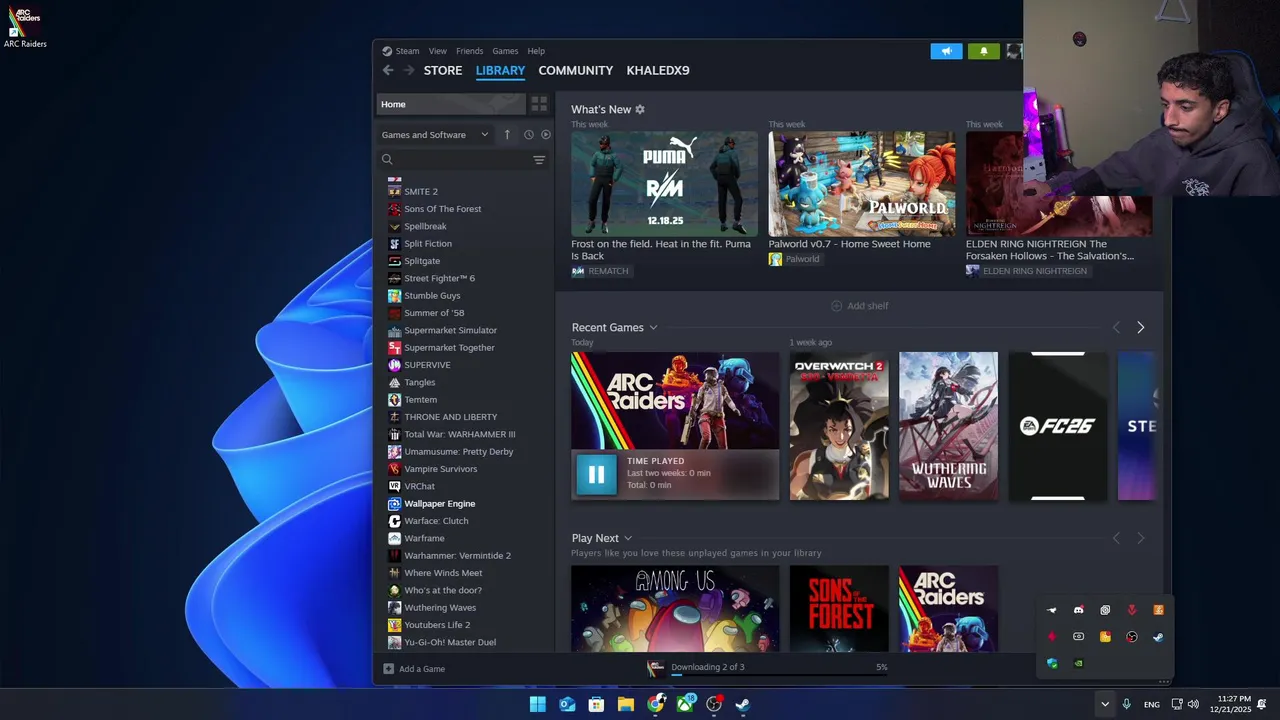The image size is (1280, 720).
Task: Go back with the Steam back arrow
Action: point(388,70)
